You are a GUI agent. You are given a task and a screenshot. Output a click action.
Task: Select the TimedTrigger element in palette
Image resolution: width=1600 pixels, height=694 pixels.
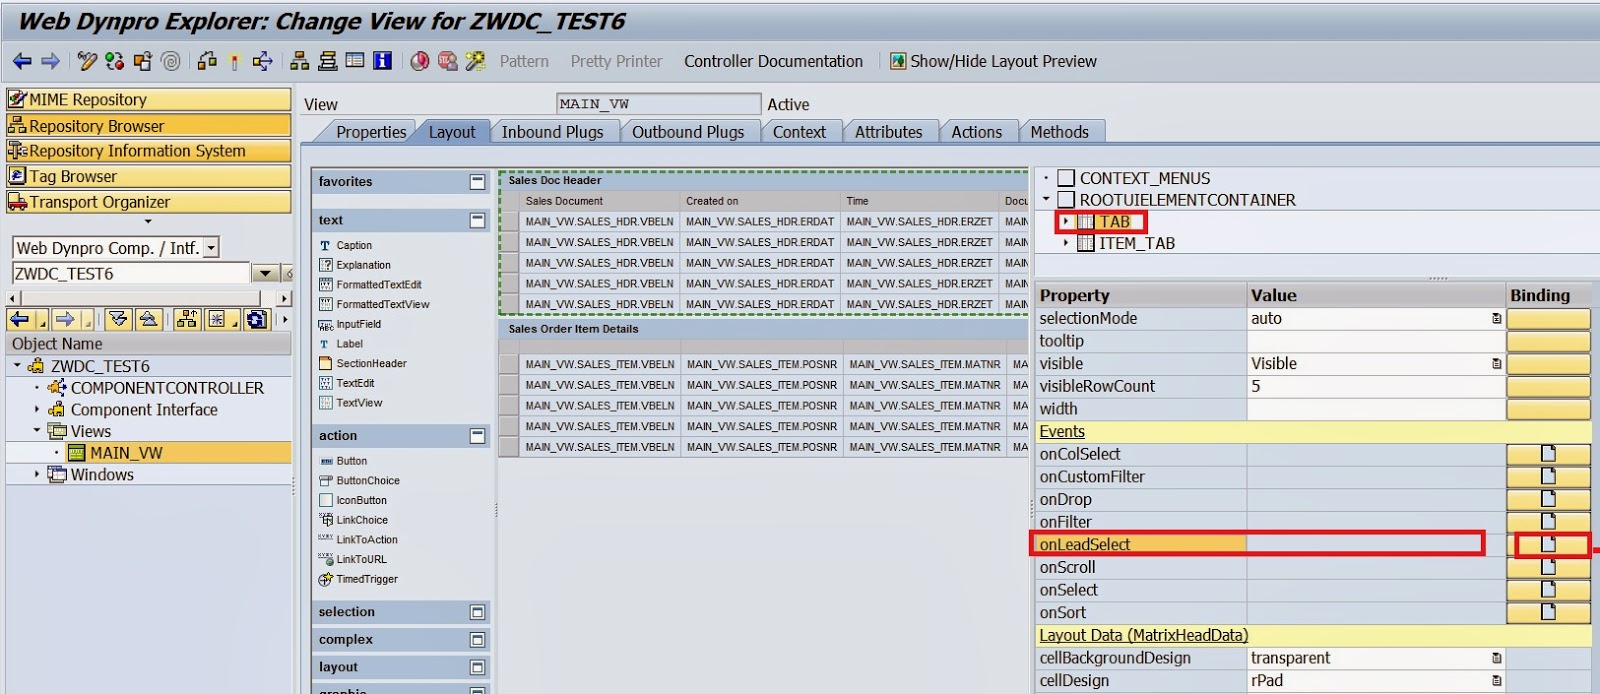click(x=366, y=579)
